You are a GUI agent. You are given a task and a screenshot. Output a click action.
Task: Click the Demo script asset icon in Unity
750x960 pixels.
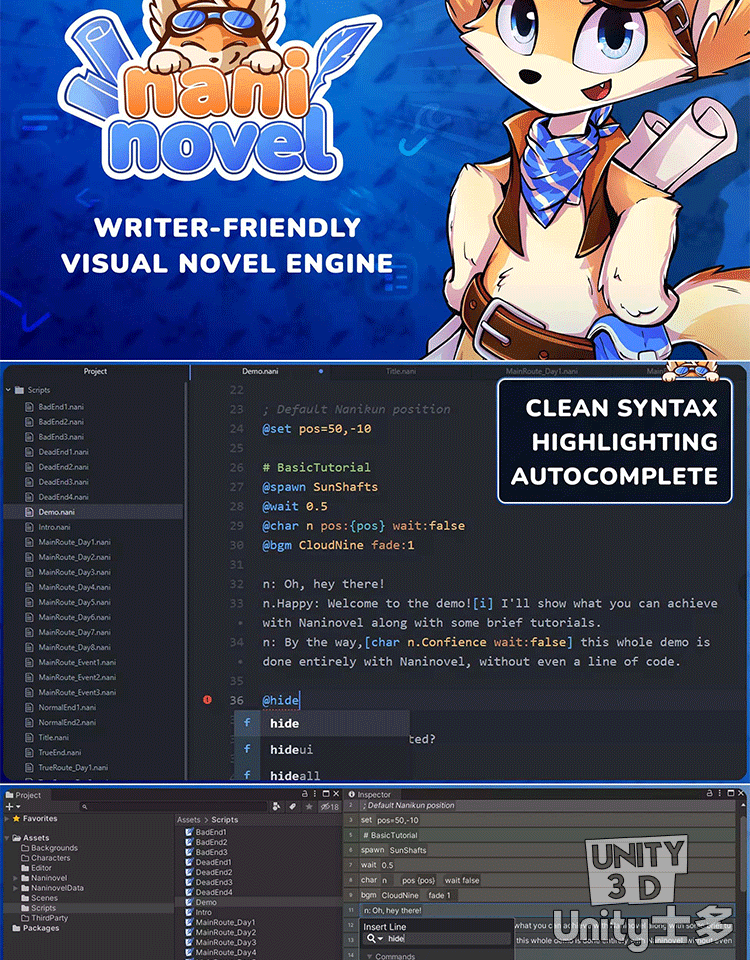coord(189,902)
